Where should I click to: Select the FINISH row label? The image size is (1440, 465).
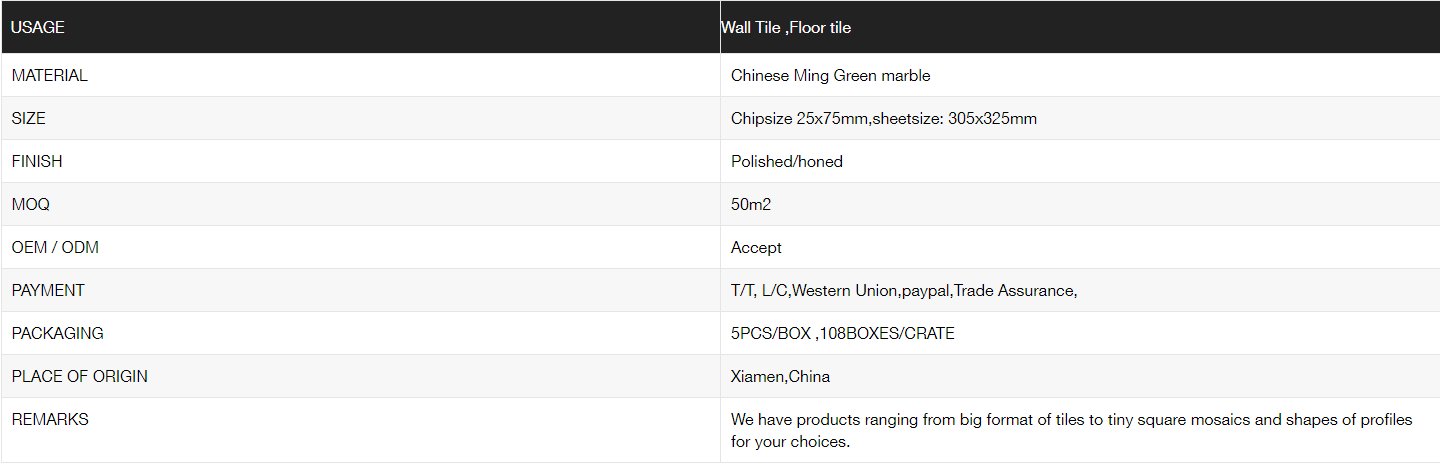pyautogui.click(x=37, y=161)
